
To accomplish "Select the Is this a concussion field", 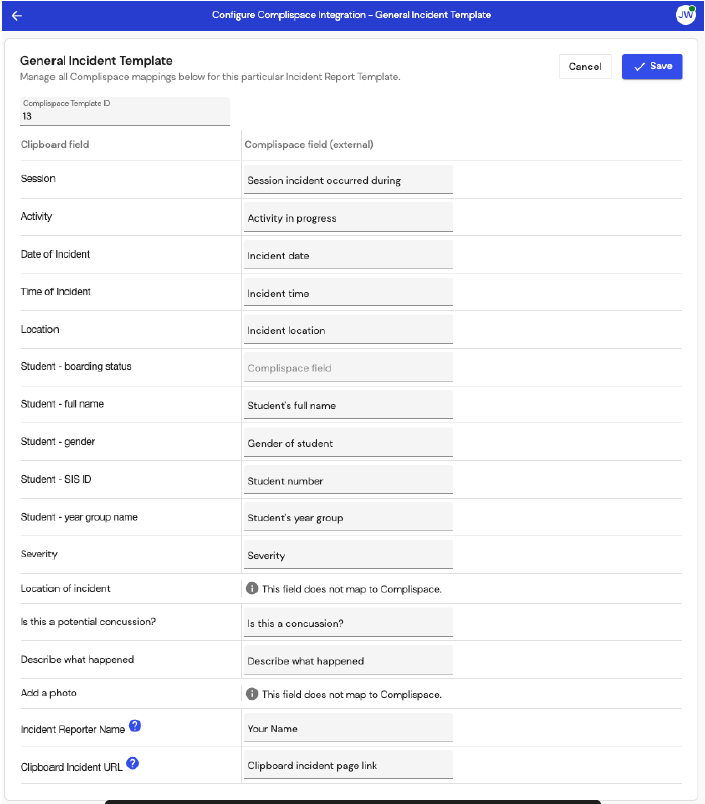I will [347, 622].
